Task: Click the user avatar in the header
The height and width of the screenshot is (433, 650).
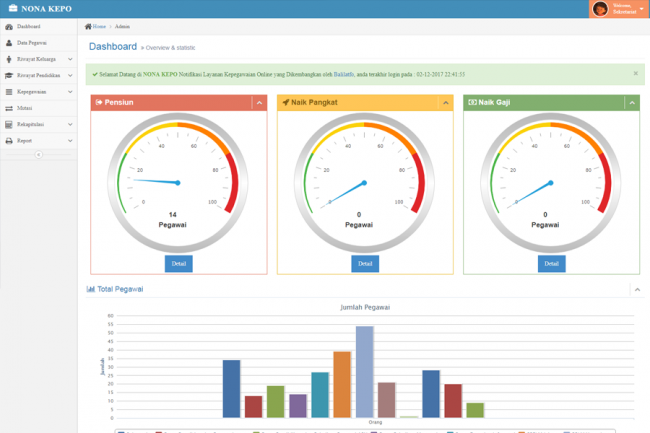Action: (600, 9)
